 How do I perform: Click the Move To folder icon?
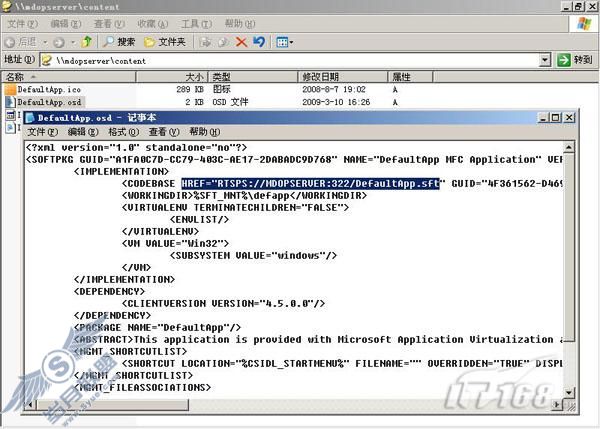pos(205,42)
